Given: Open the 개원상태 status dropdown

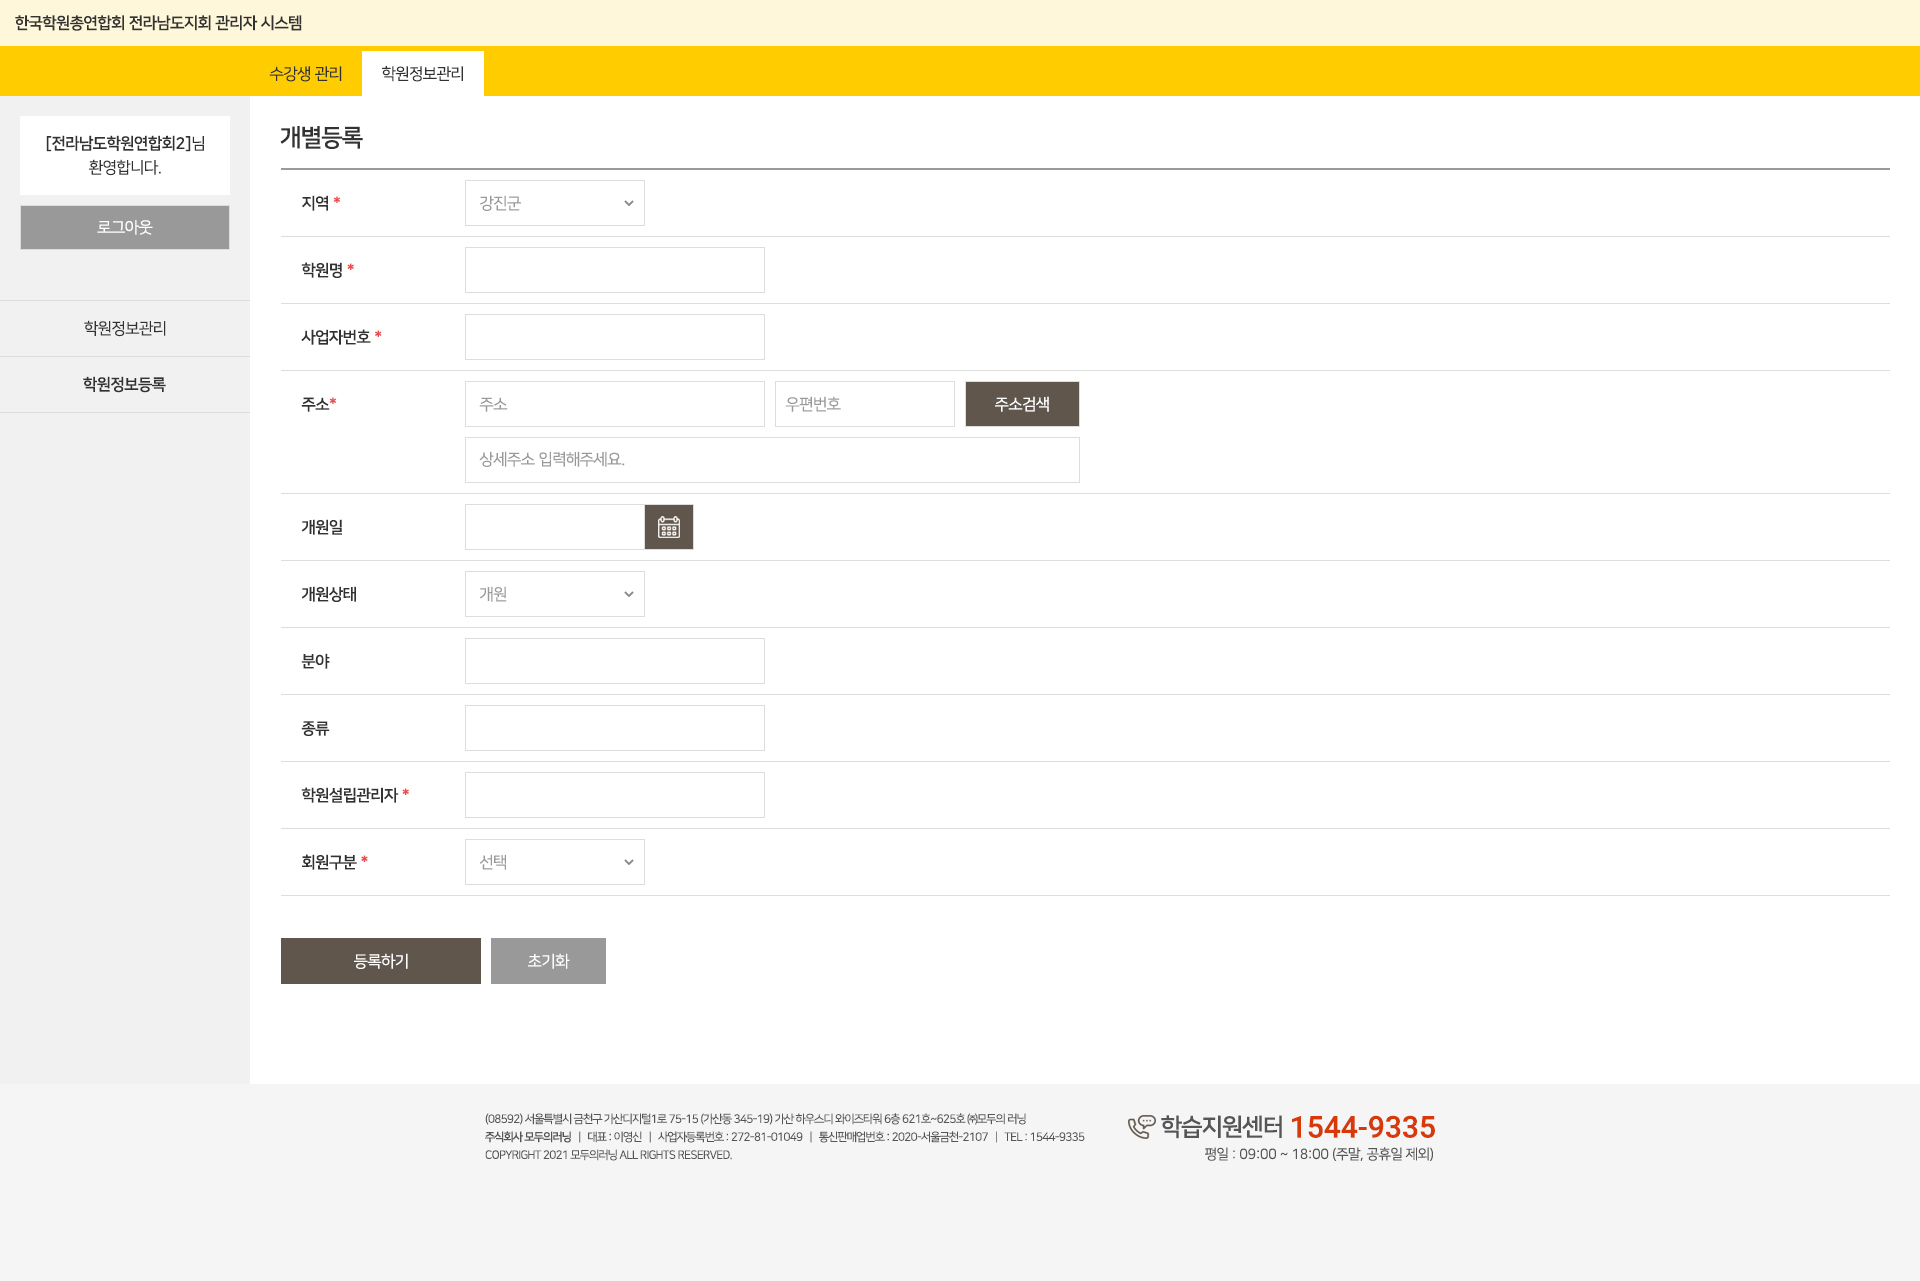Looking at the screenshot, I should tap(554, 594).
